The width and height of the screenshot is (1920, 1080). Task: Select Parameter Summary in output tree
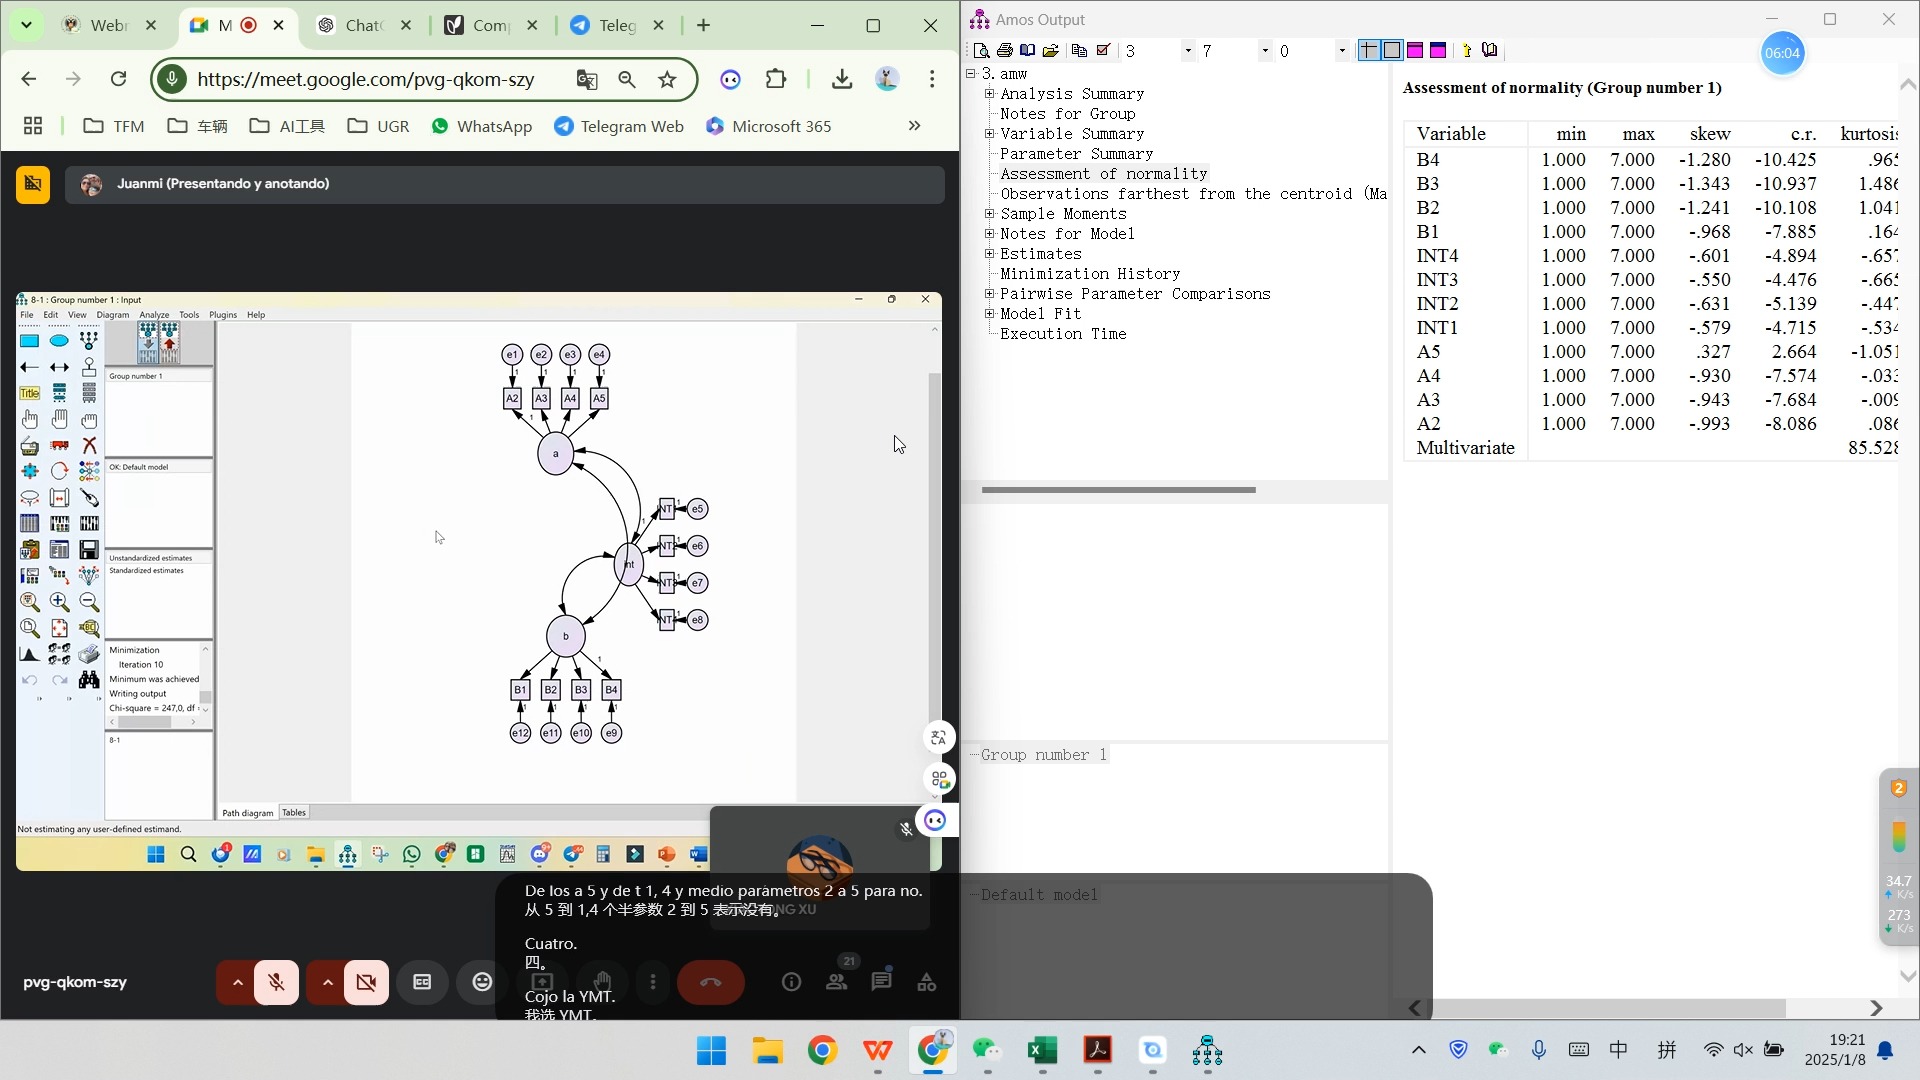click(1076, 154)
